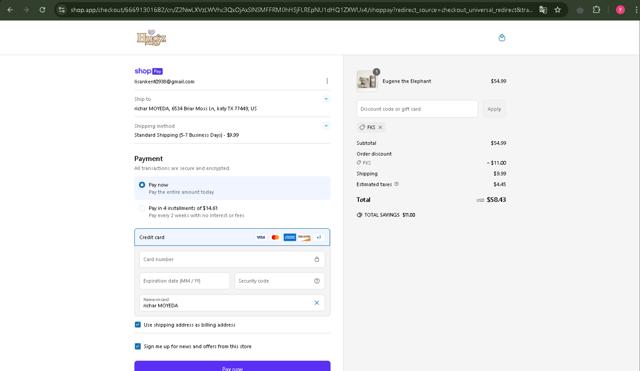Click the - $11.00 order discount value

point(496,163)
